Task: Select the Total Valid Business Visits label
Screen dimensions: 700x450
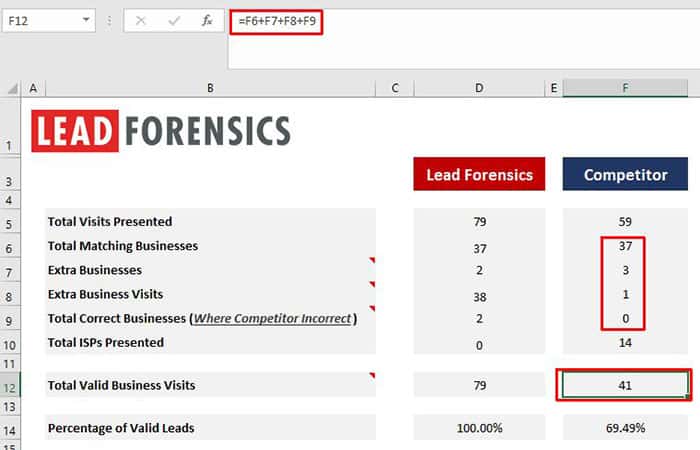Action: point(121,385)
